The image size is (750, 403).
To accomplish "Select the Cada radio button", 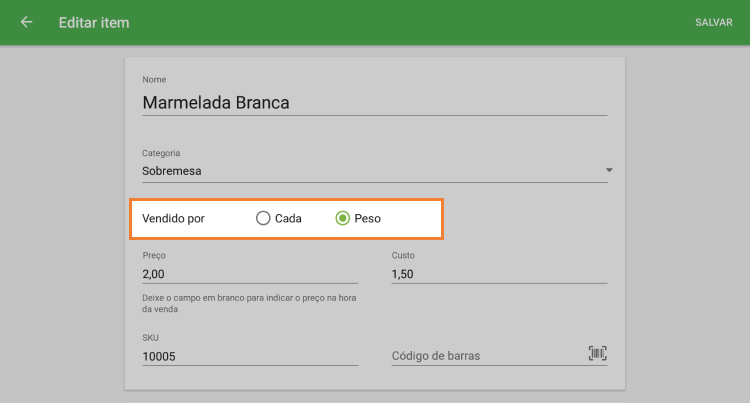I will click(x=263, y=218).
